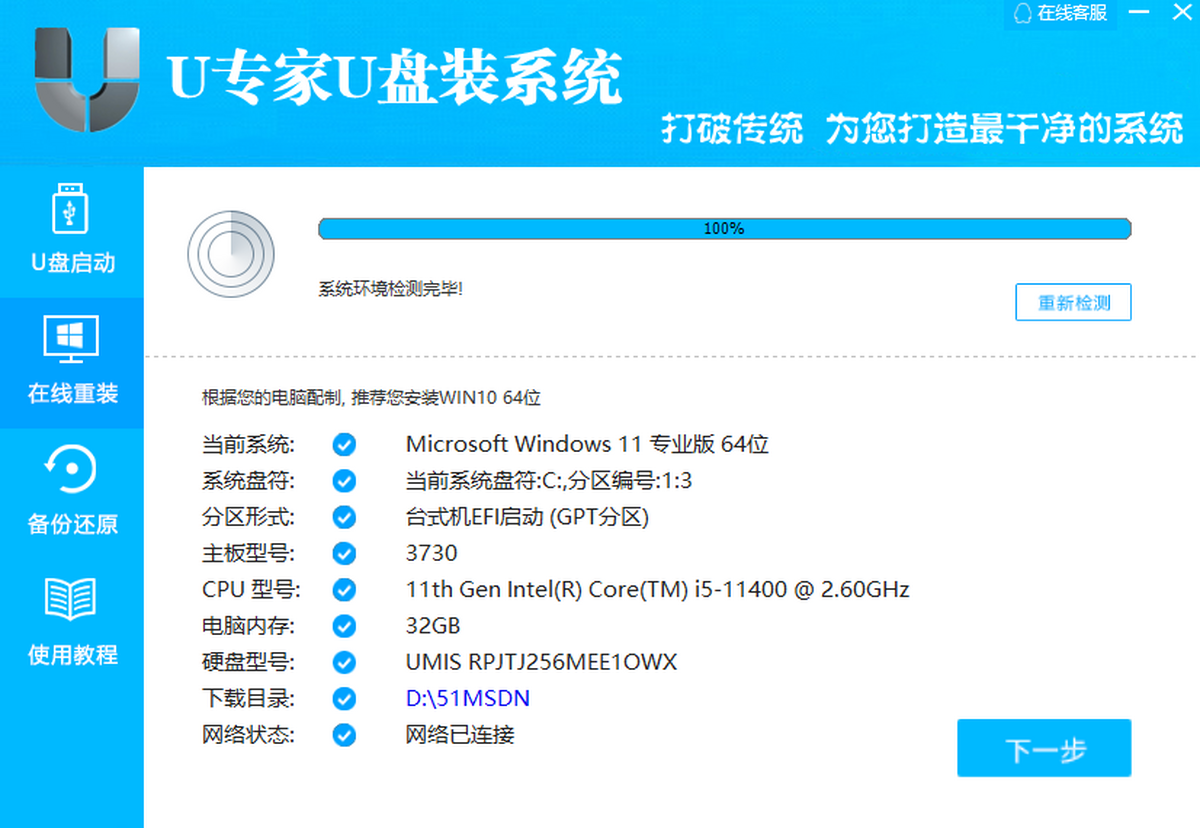Click the 下一步 next step button

(x=1043, y=748)
